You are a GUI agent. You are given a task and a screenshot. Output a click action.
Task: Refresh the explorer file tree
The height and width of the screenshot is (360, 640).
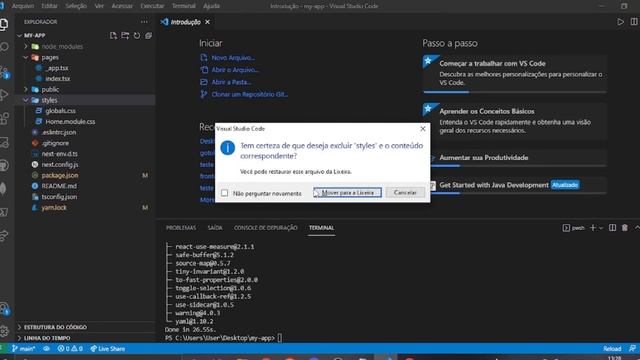coord(137,36)
